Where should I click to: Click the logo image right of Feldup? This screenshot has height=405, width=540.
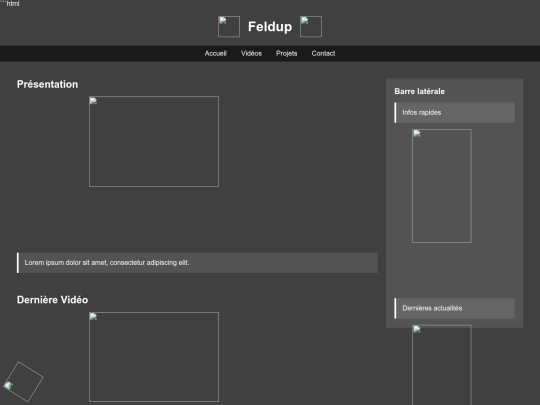click(x=311, y=27)
